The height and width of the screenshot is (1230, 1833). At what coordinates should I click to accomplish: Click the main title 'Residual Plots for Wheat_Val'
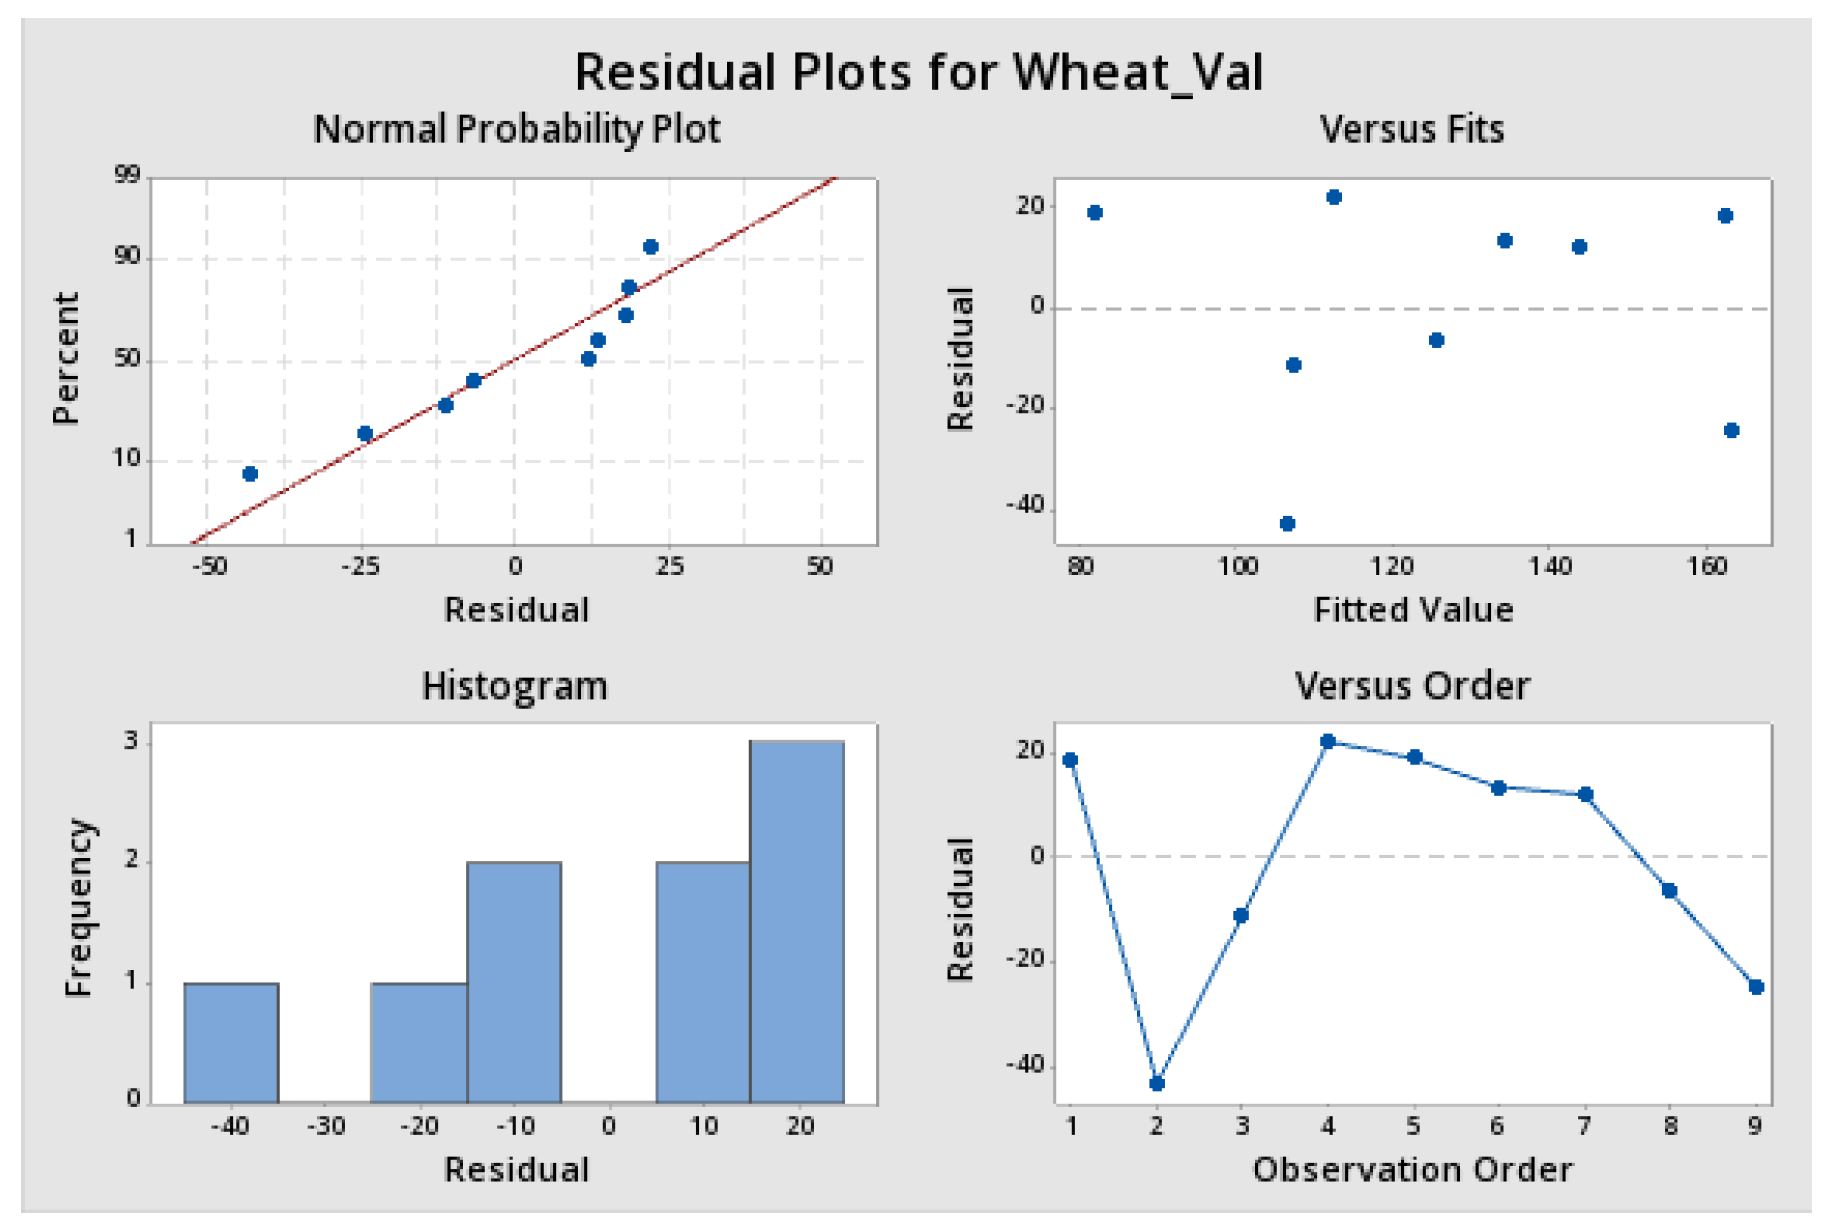pyautogui.click(x=918, y=72)
